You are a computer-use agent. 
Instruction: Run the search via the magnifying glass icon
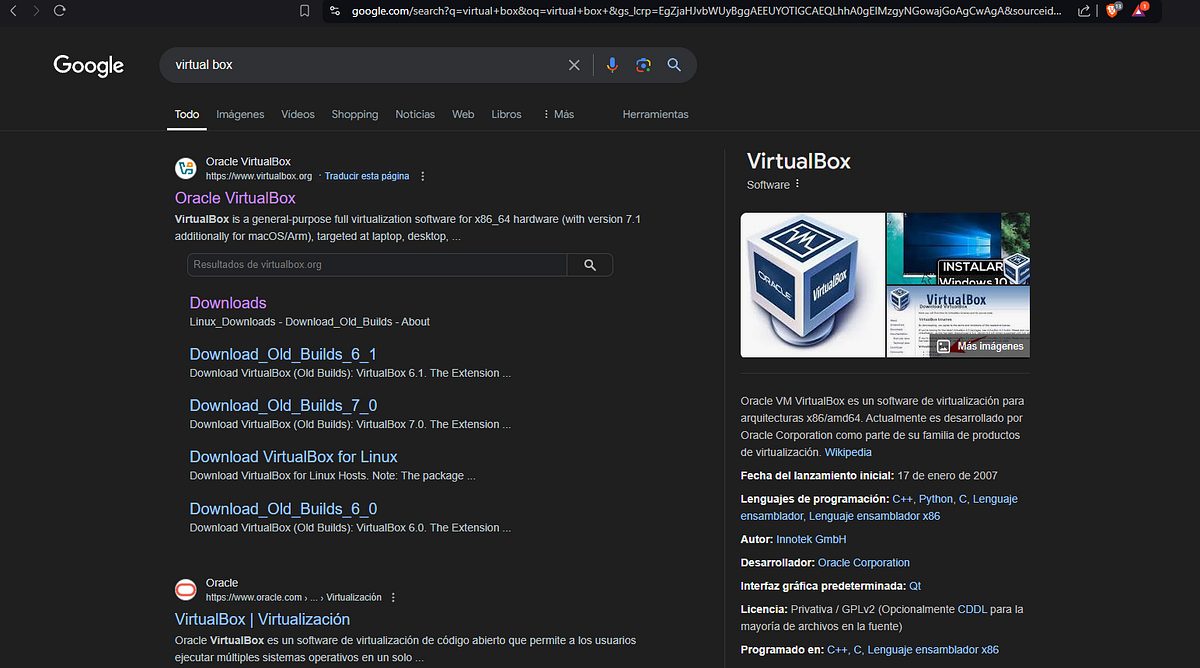pyautogui.click(x=674, y=64)
